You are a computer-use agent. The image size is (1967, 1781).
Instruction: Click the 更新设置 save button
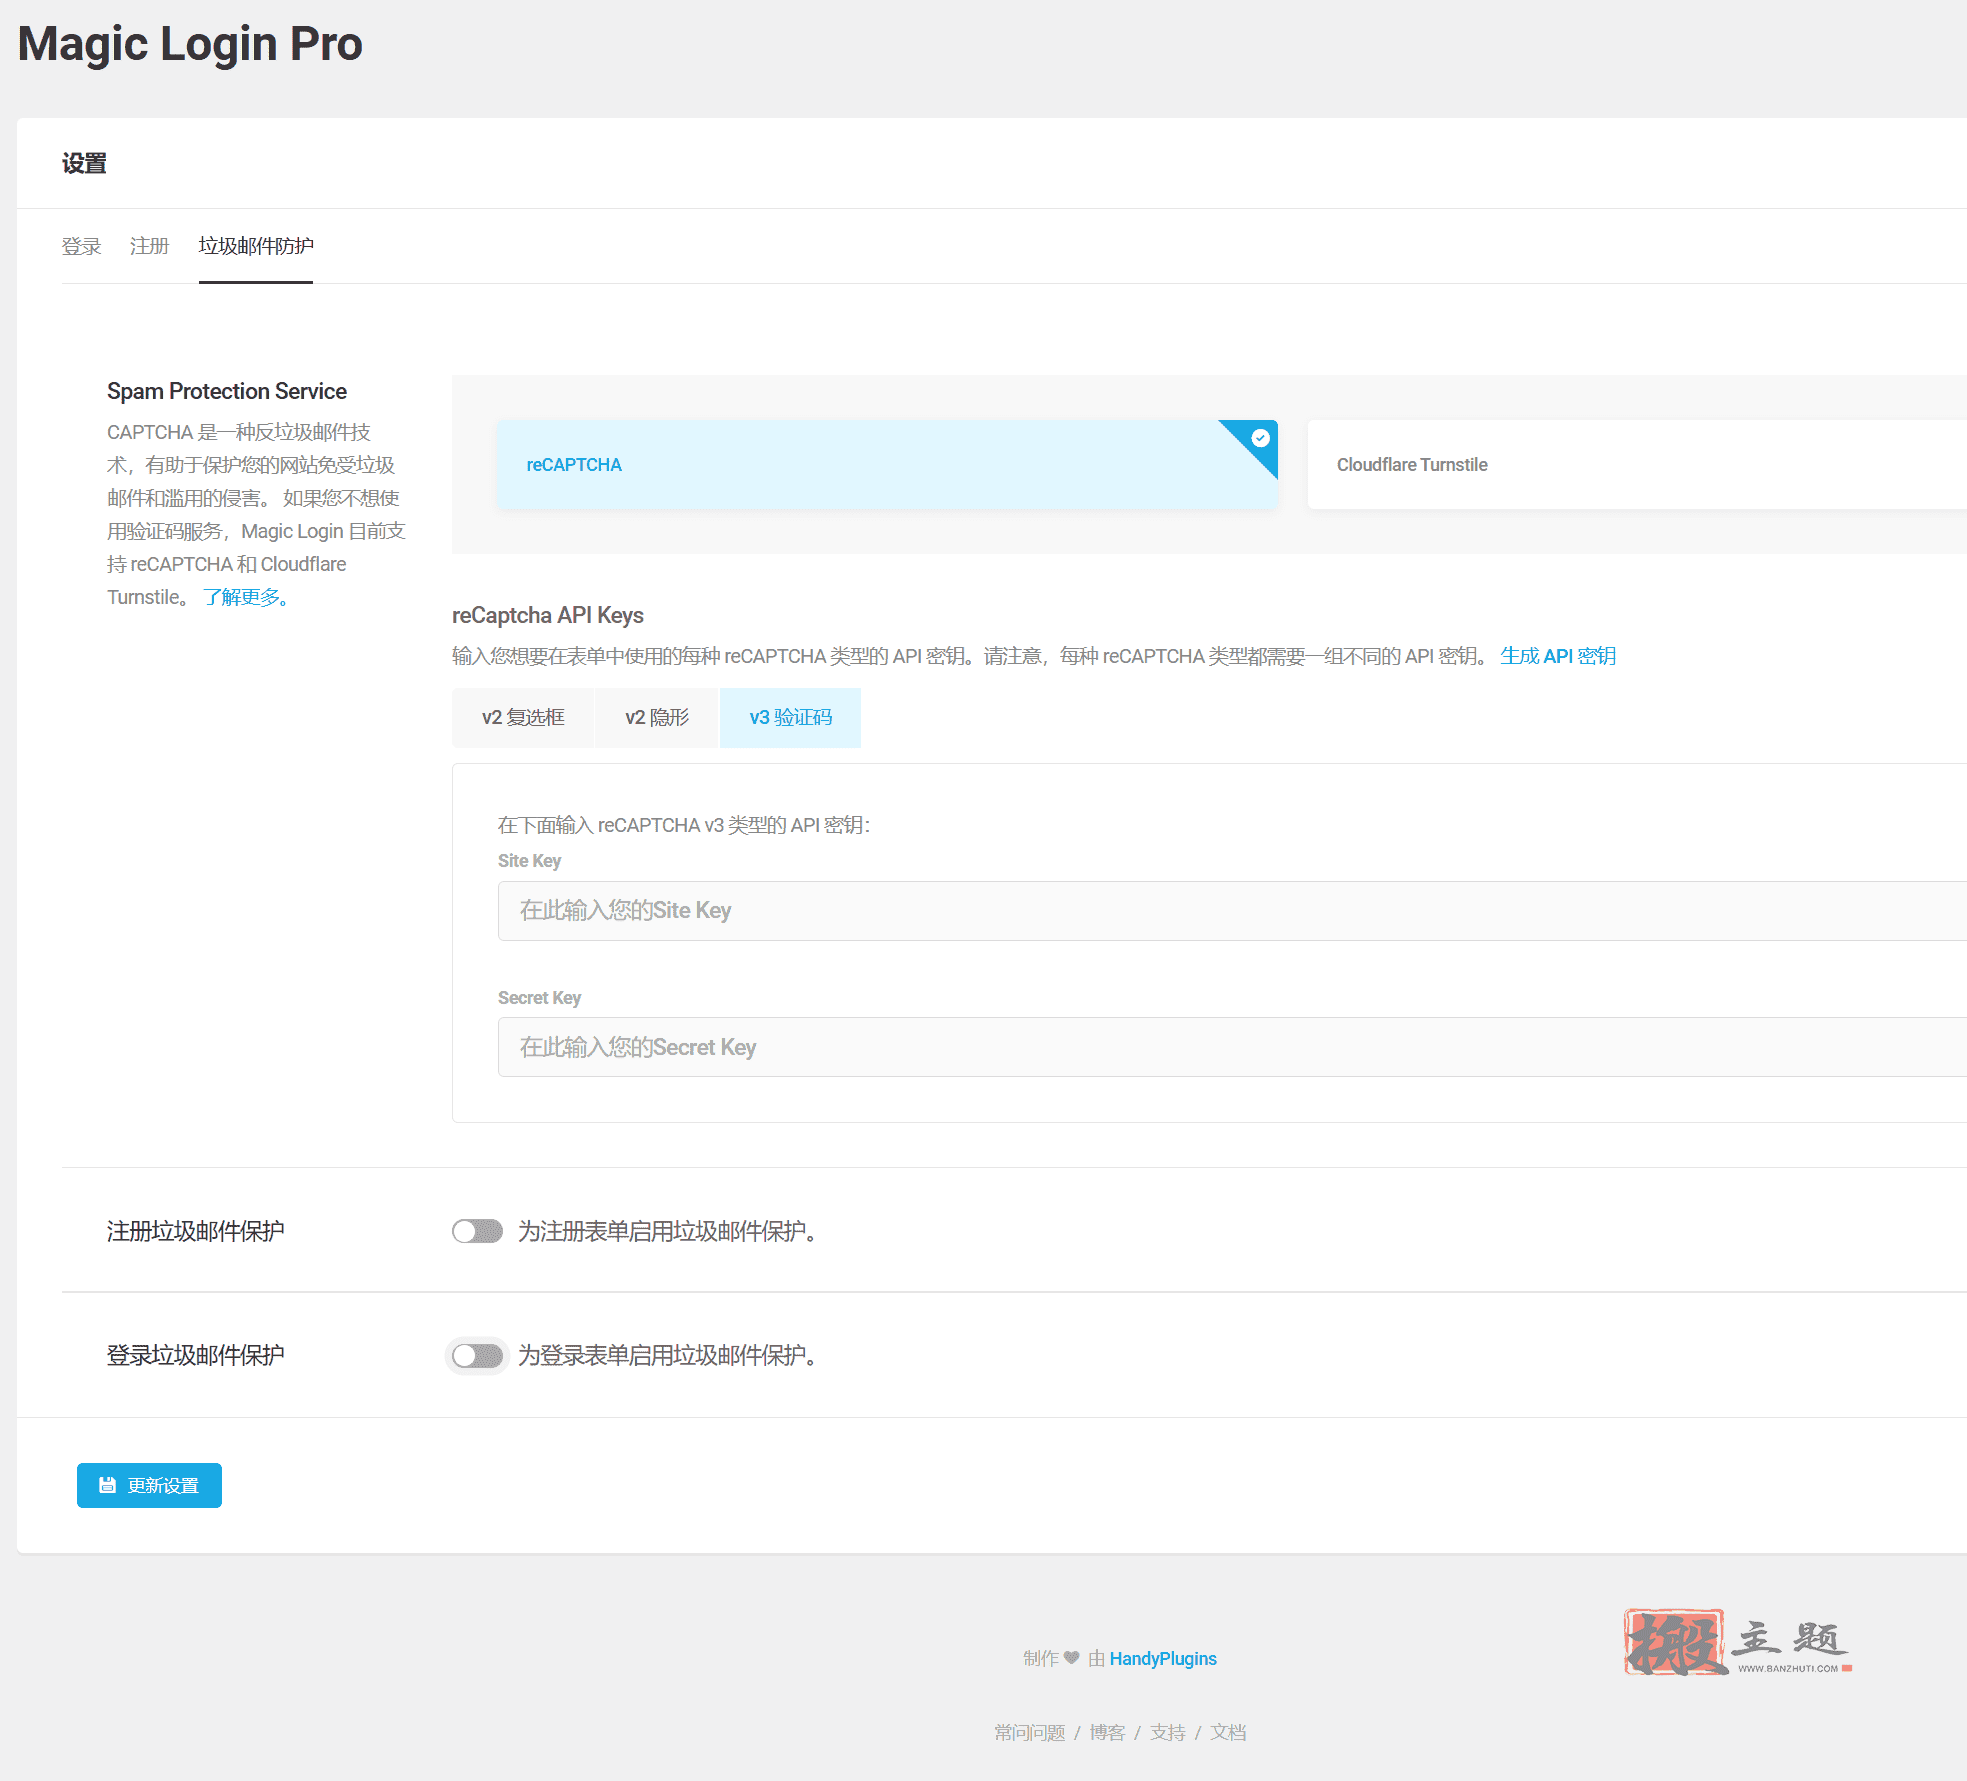point(149,1486)
